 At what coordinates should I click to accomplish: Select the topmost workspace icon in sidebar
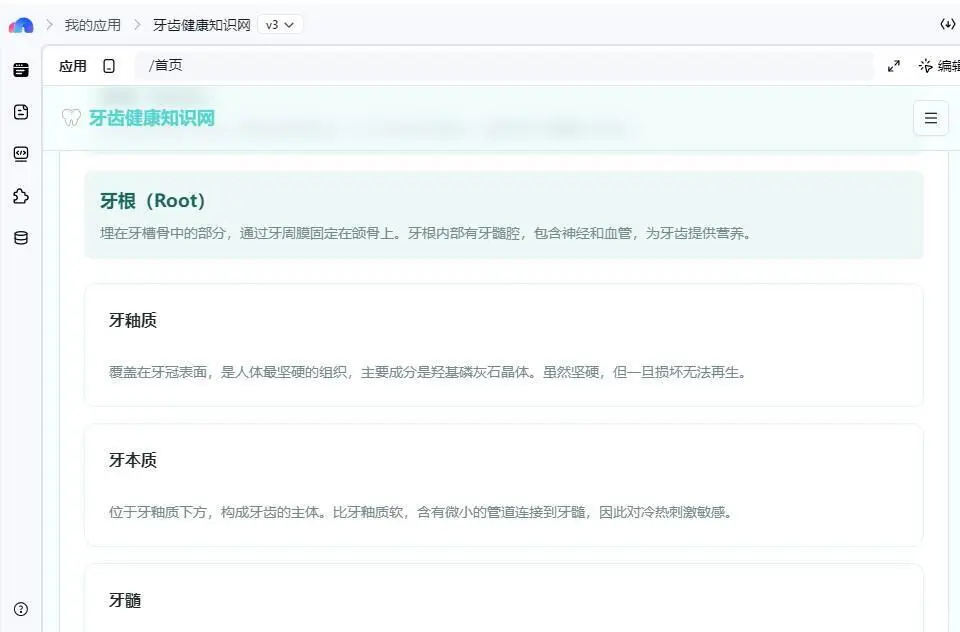(x=20, y=68)
